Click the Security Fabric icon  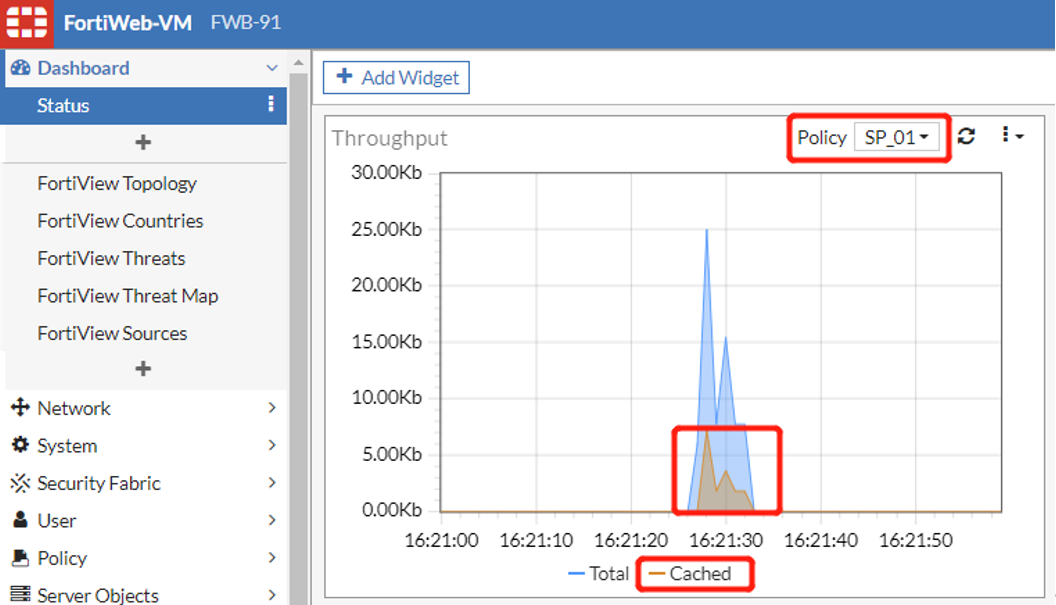point(21,483)
